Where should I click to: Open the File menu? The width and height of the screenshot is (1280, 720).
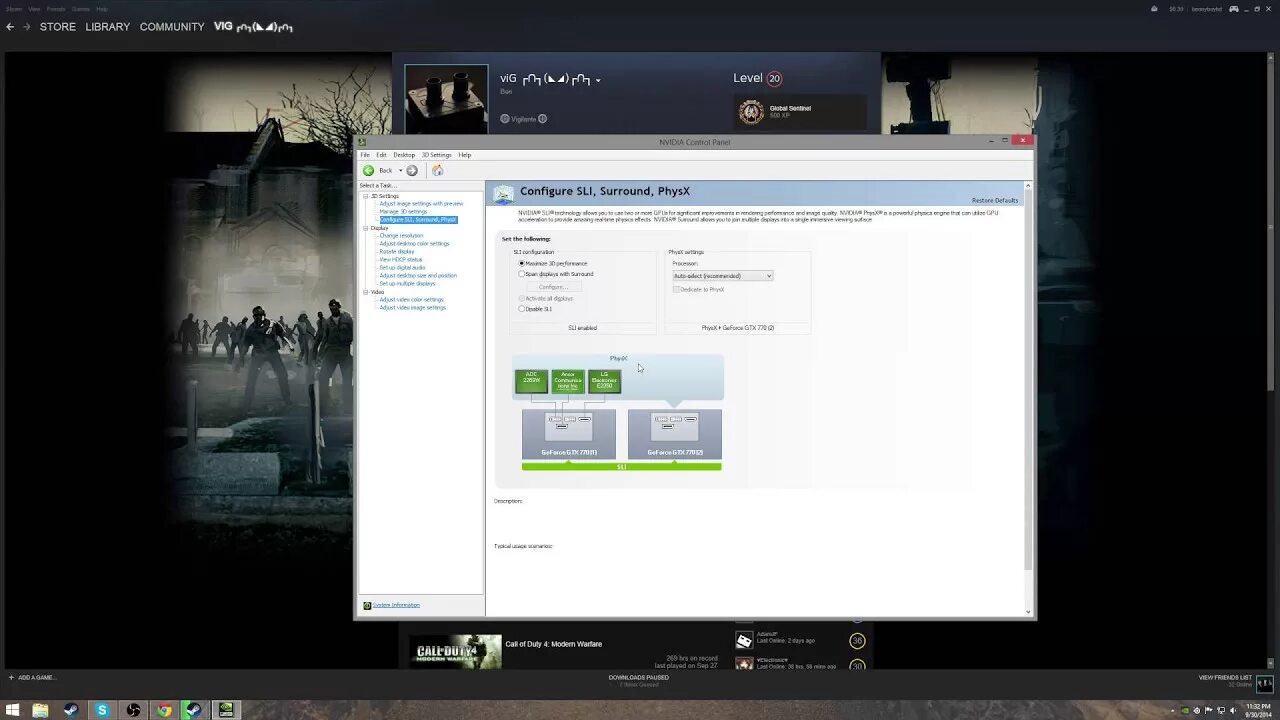click(x=365, y=155)
